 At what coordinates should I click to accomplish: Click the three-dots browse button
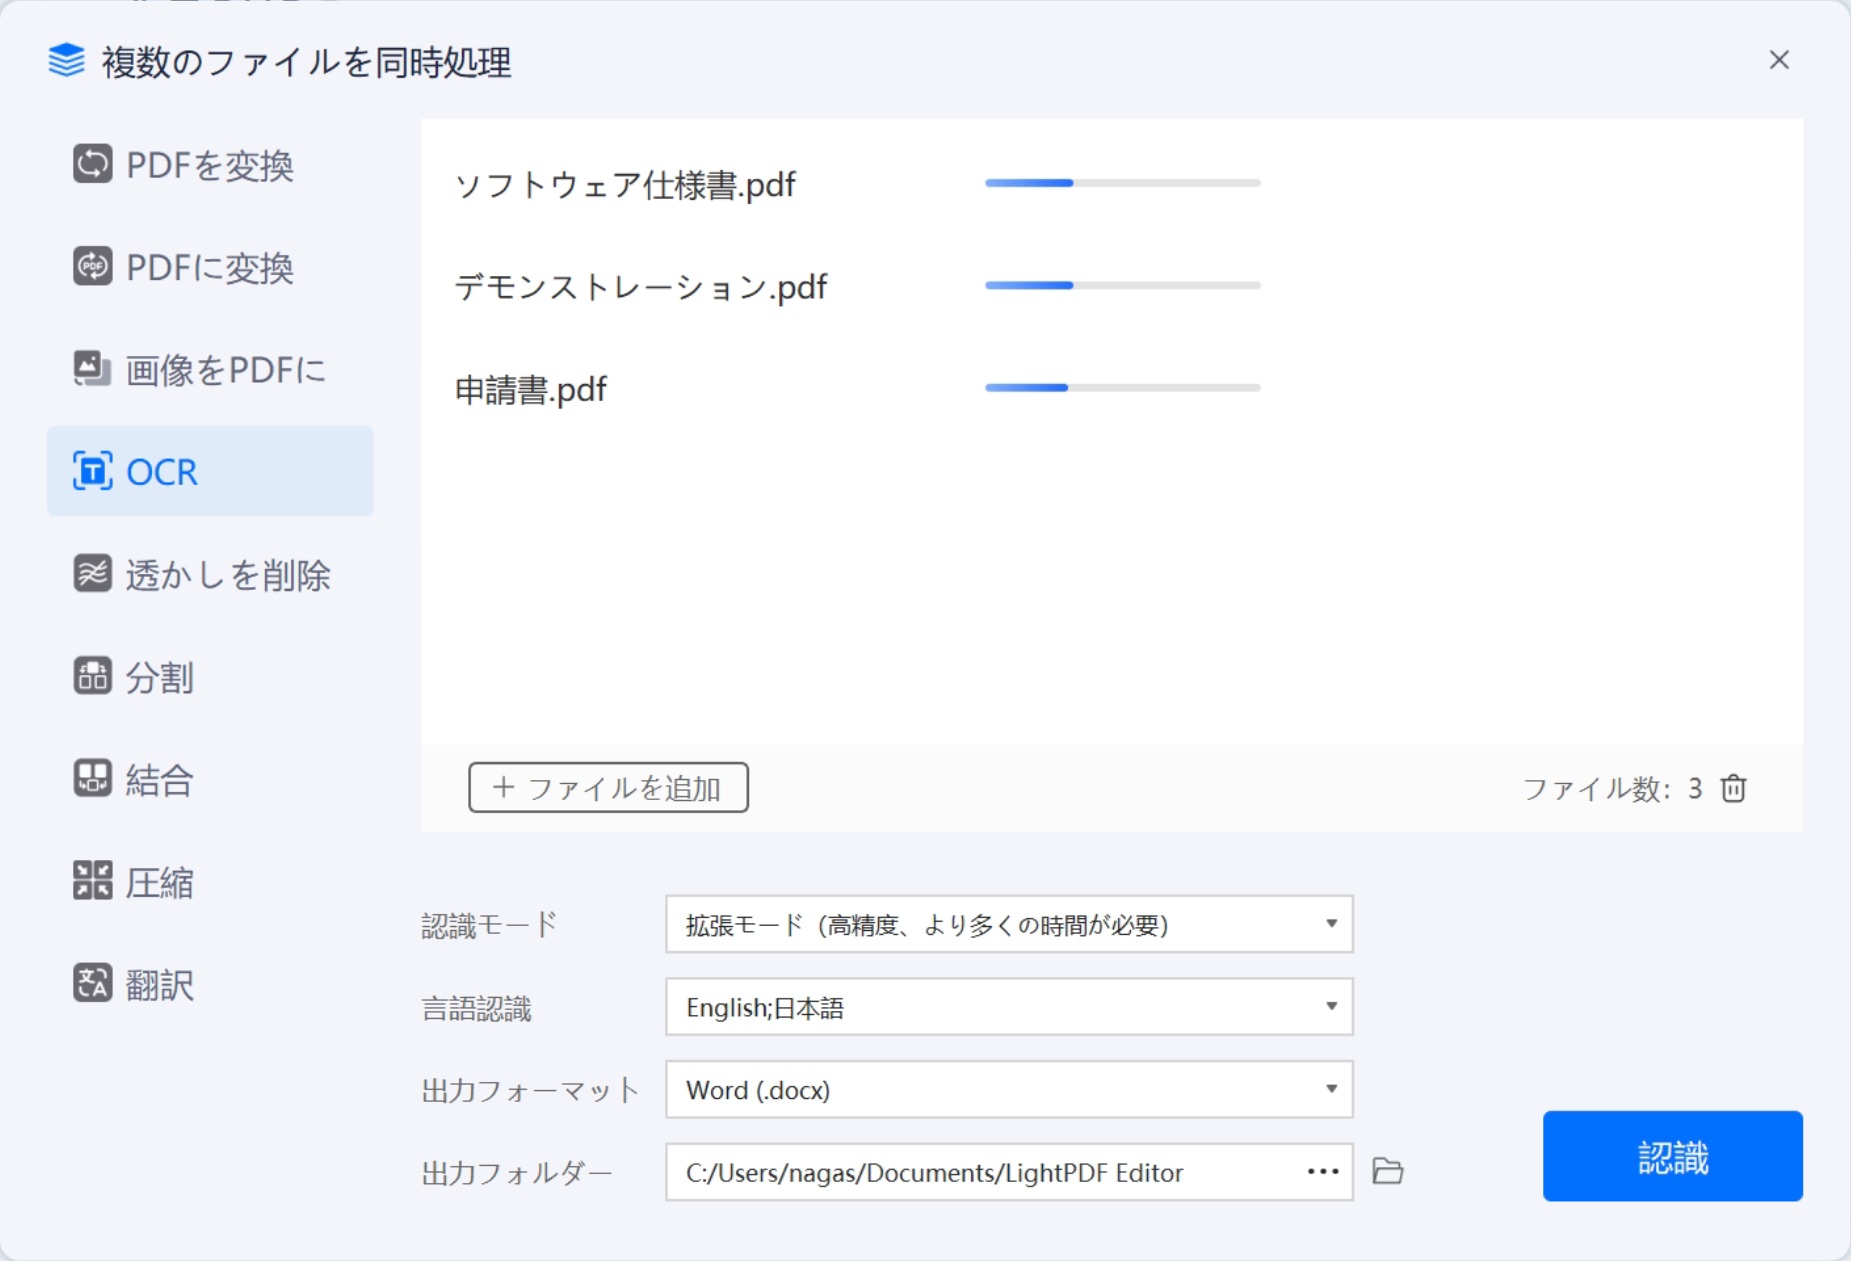[x=1322, y=1172]
